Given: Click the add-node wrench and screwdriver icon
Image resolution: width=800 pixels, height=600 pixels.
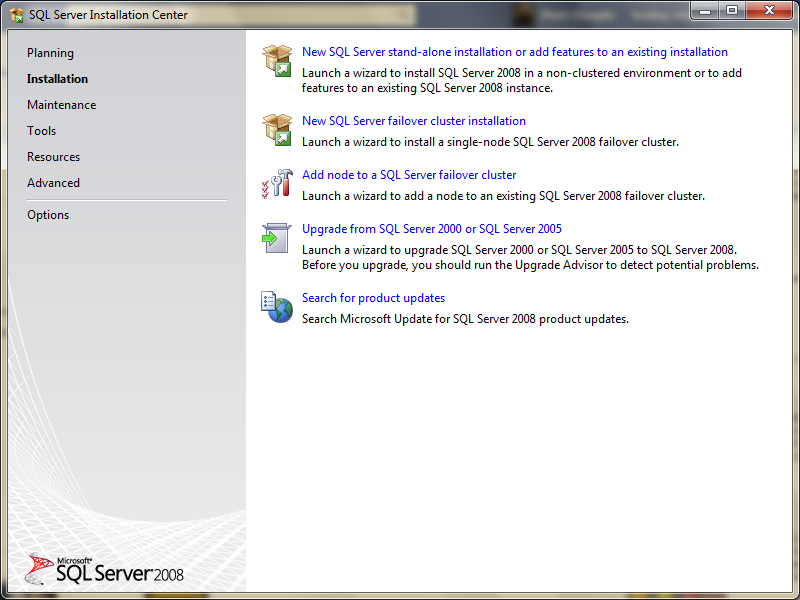Looking at the screenshot, I should click(276, 183).
